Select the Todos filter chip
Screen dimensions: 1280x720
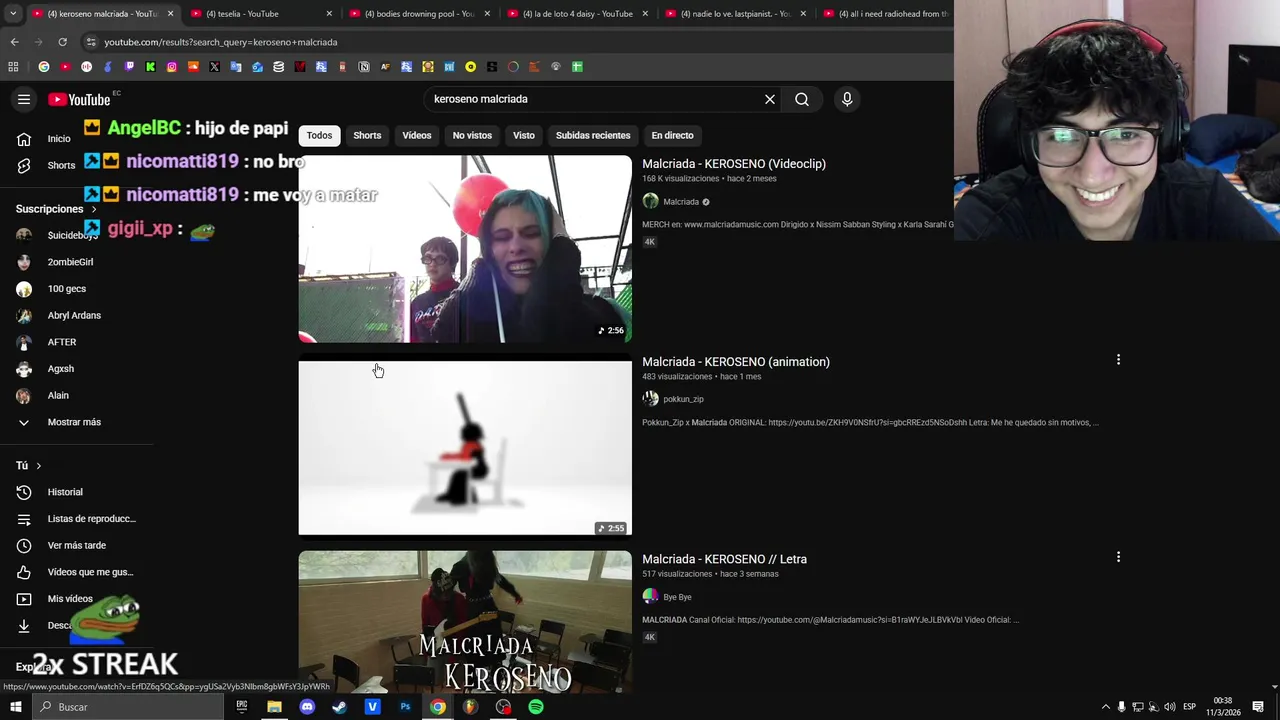[319, 135]
